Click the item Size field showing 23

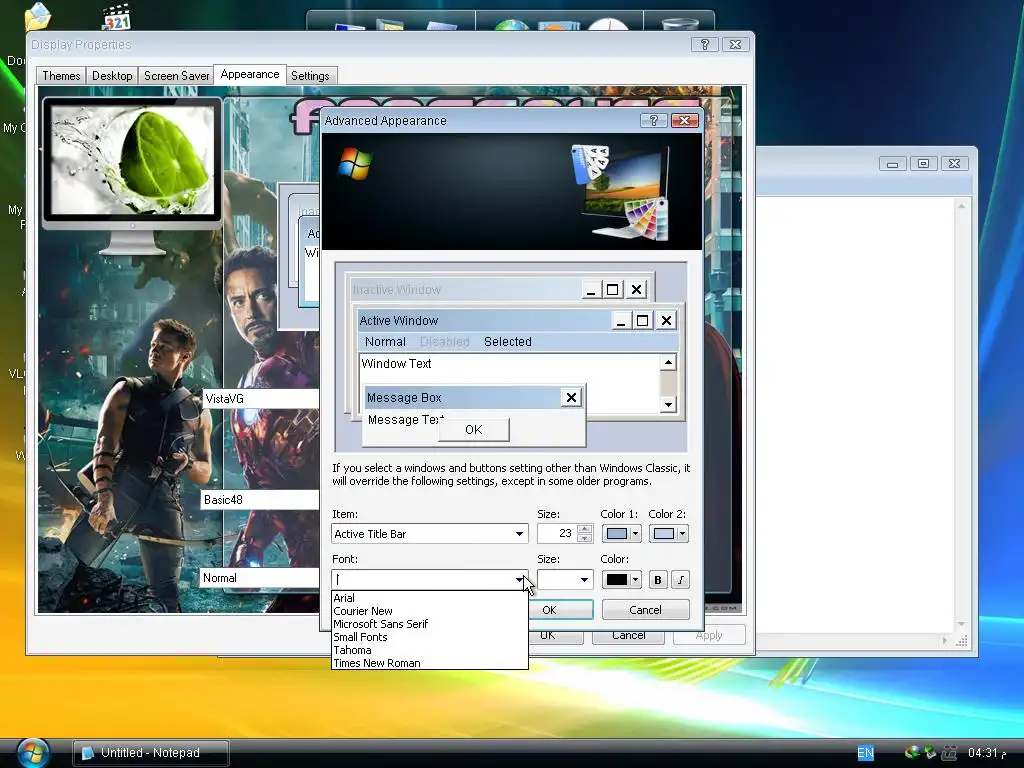(x=557, y=534)
